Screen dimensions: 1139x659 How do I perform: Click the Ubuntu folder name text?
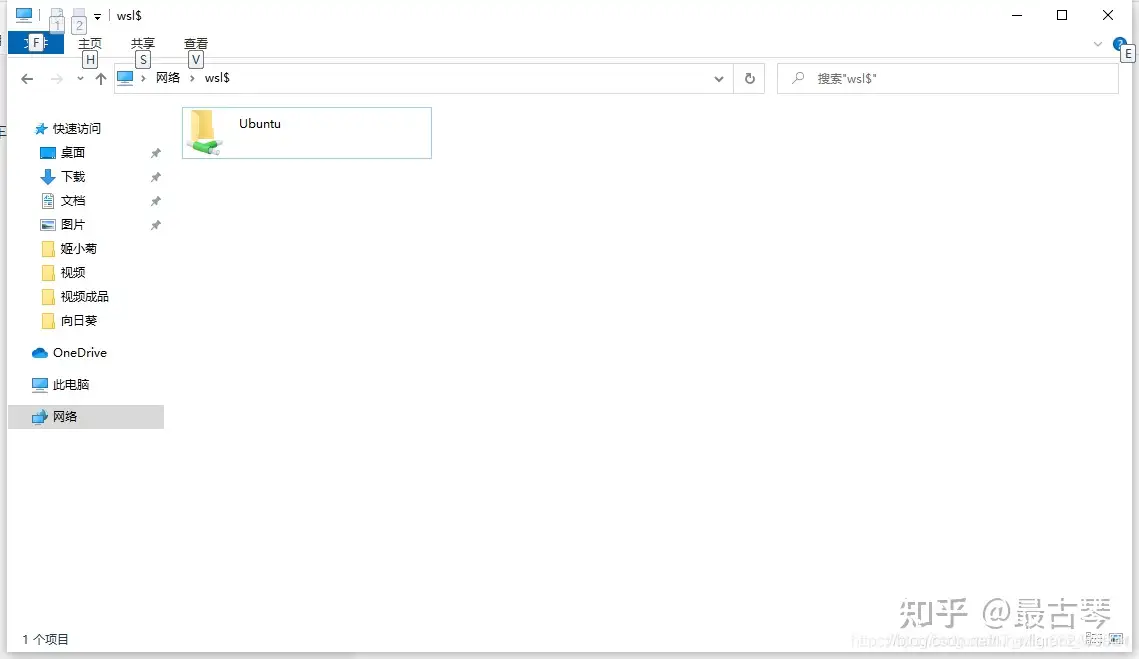(x=260, y=124)
